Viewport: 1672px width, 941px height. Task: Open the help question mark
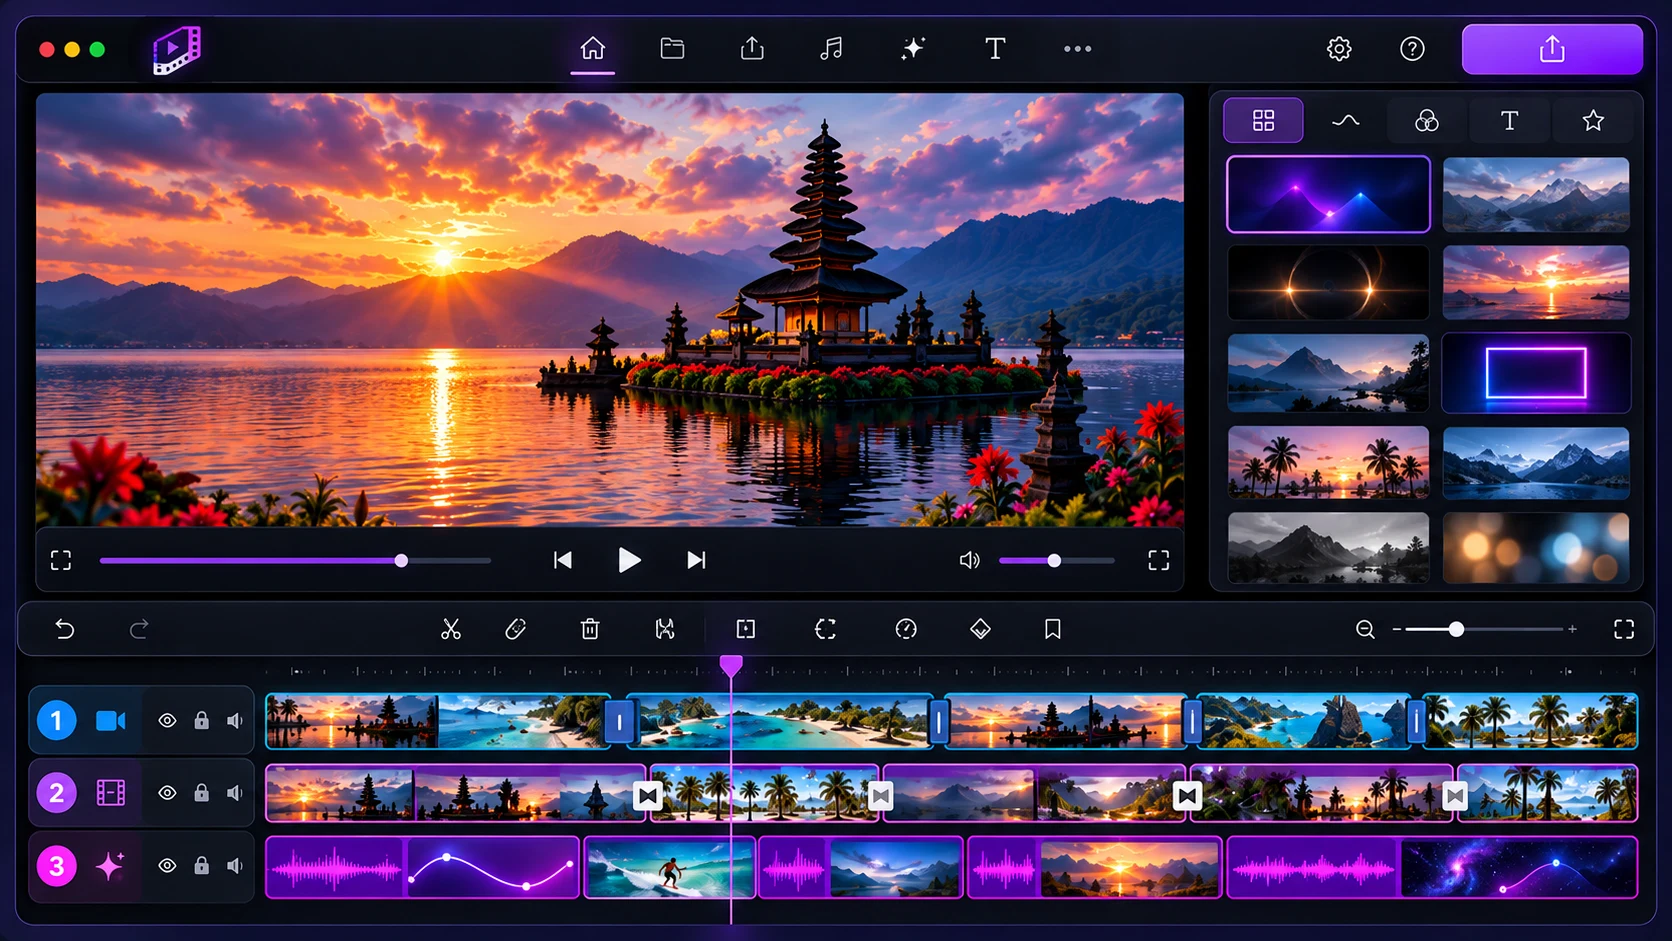coord(1412,48)
